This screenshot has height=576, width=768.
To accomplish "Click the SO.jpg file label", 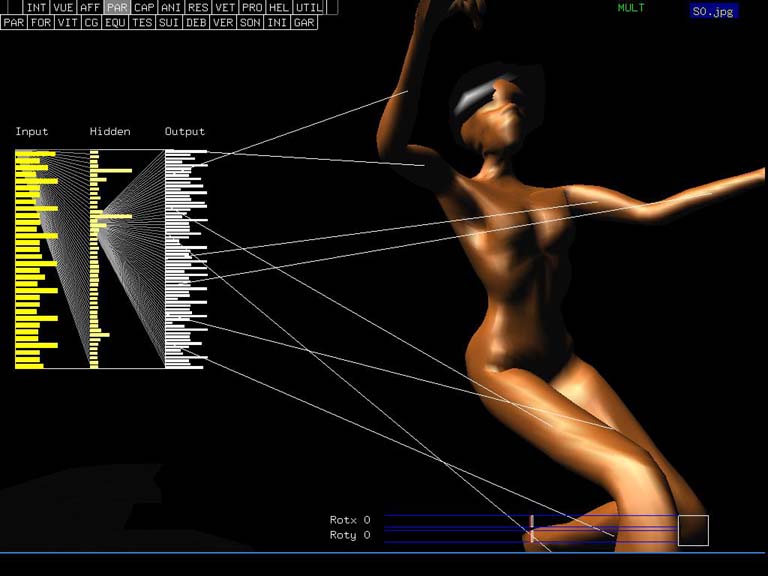I will [713, 12].
